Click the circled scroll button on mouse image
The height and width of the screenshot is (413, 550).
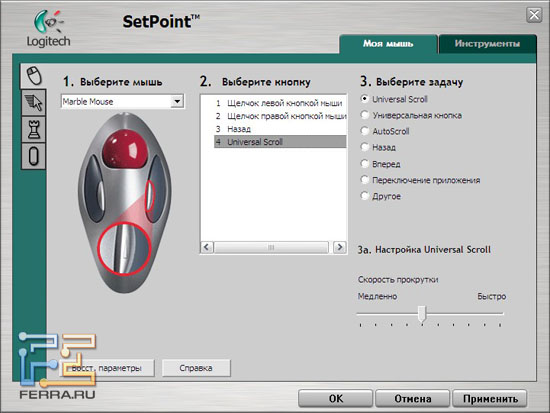coord(124,248)
